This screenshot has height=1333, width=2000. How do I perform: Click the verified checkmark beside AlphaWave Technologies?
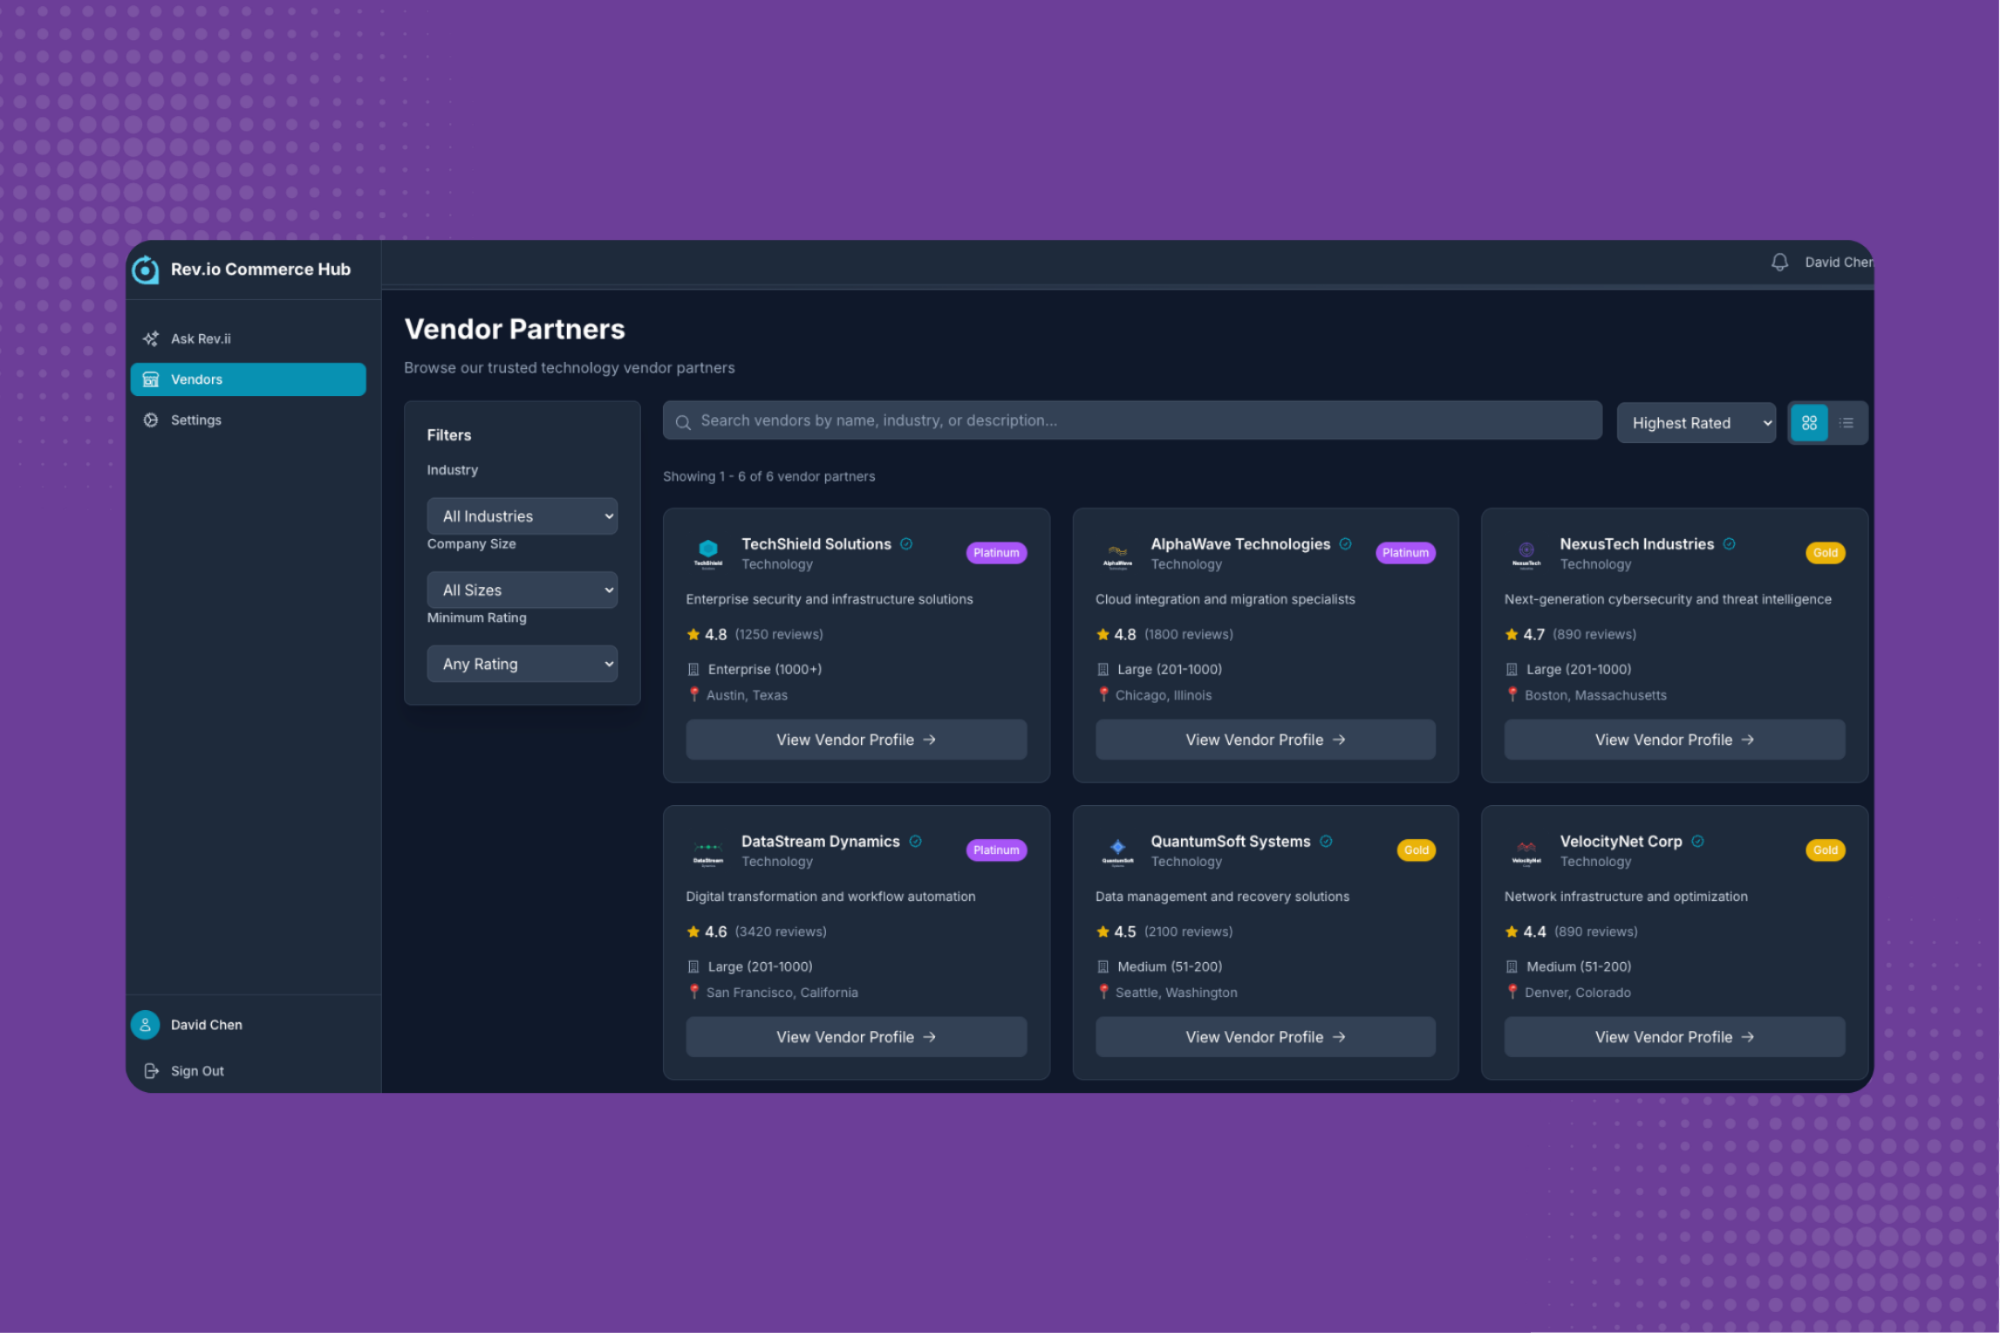1347,543
